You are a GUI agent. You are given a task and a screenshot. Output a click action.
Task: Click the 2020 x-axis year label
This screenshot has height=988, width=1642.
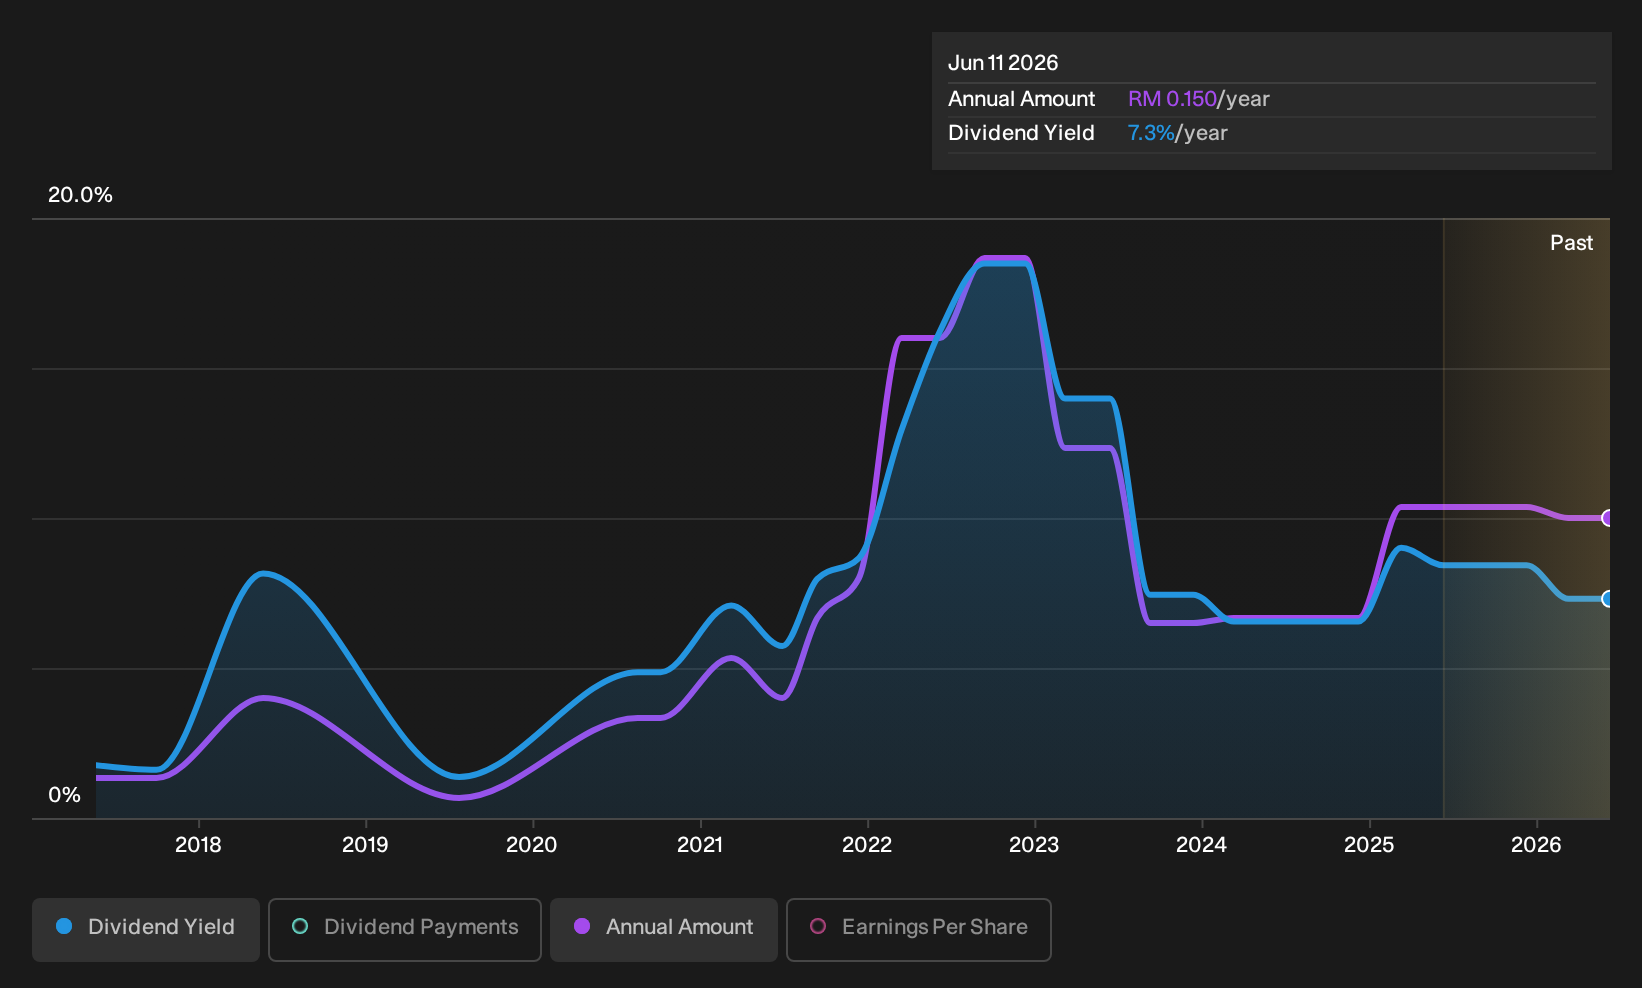point(531,845)
